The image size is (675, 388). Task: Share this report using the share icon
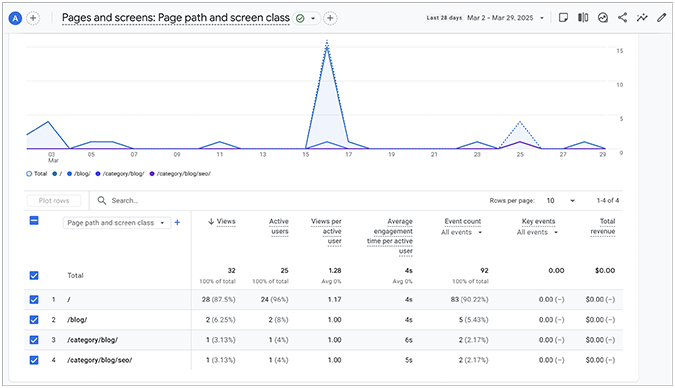[622, 18]
